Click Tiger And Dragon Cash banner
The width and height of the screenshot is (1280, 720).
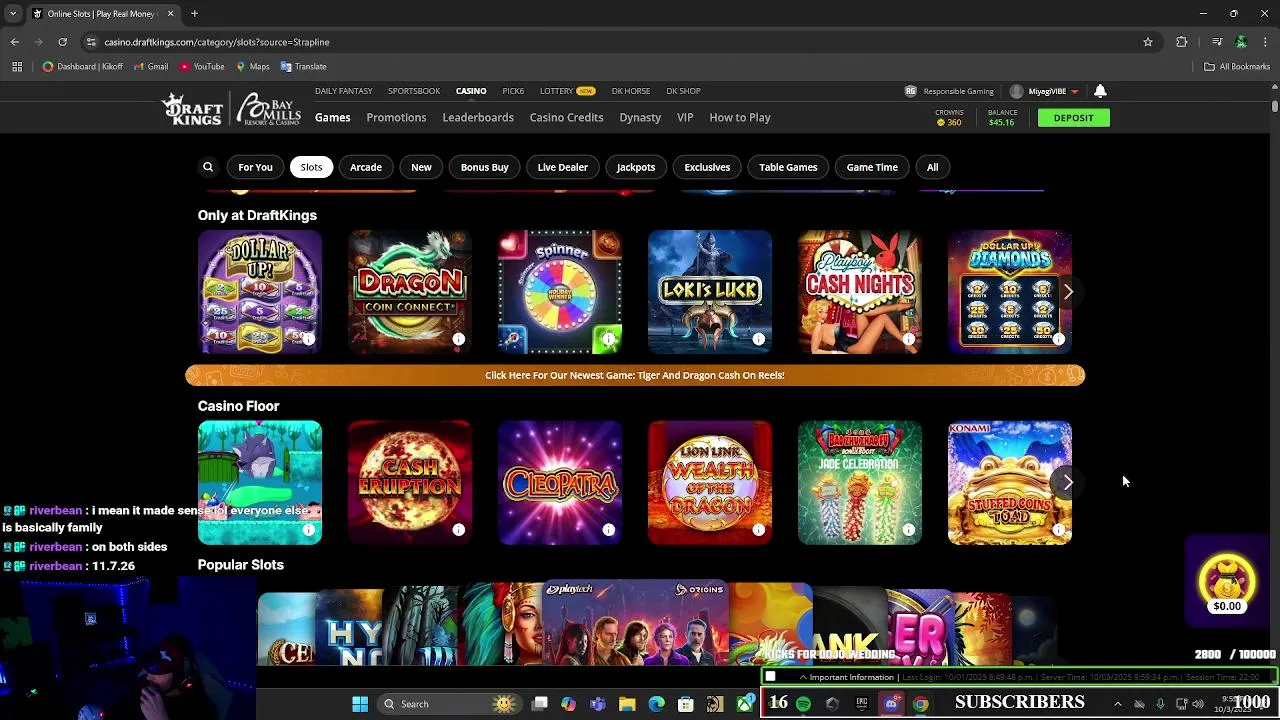(635, 375)
